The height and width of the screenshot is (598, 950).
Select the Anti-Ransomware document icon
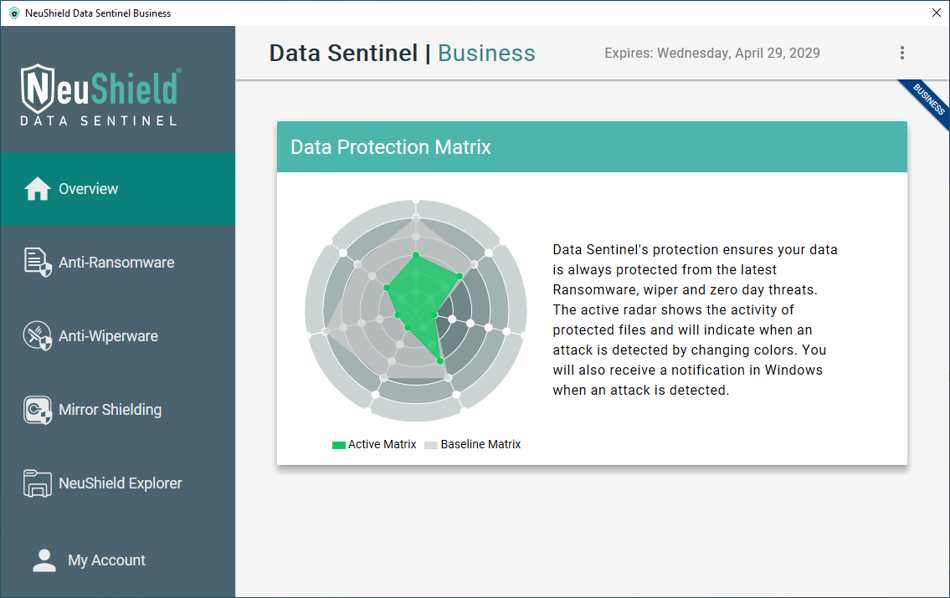(36, 261)
